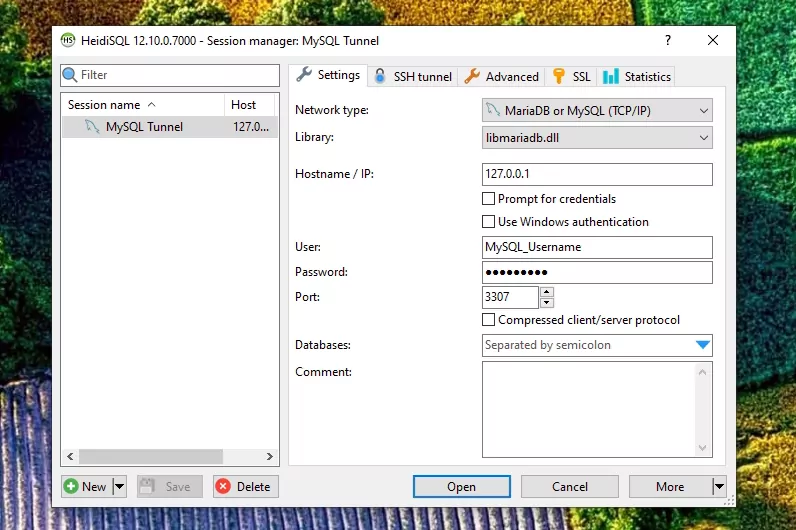This screenshot has width=796, height=530.
Task: Open the SSL tab
Action: coord(571,77)
